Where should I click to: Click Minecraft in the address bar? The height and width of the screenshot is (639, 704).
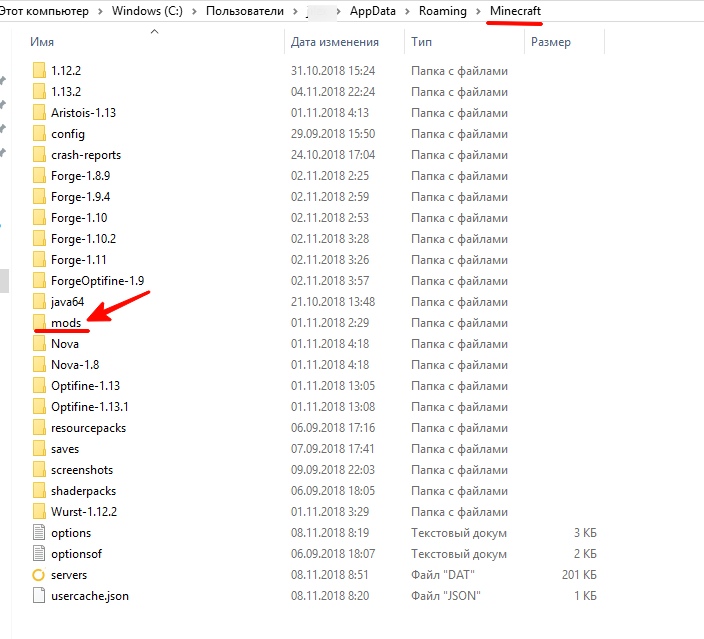pos(515,11)
